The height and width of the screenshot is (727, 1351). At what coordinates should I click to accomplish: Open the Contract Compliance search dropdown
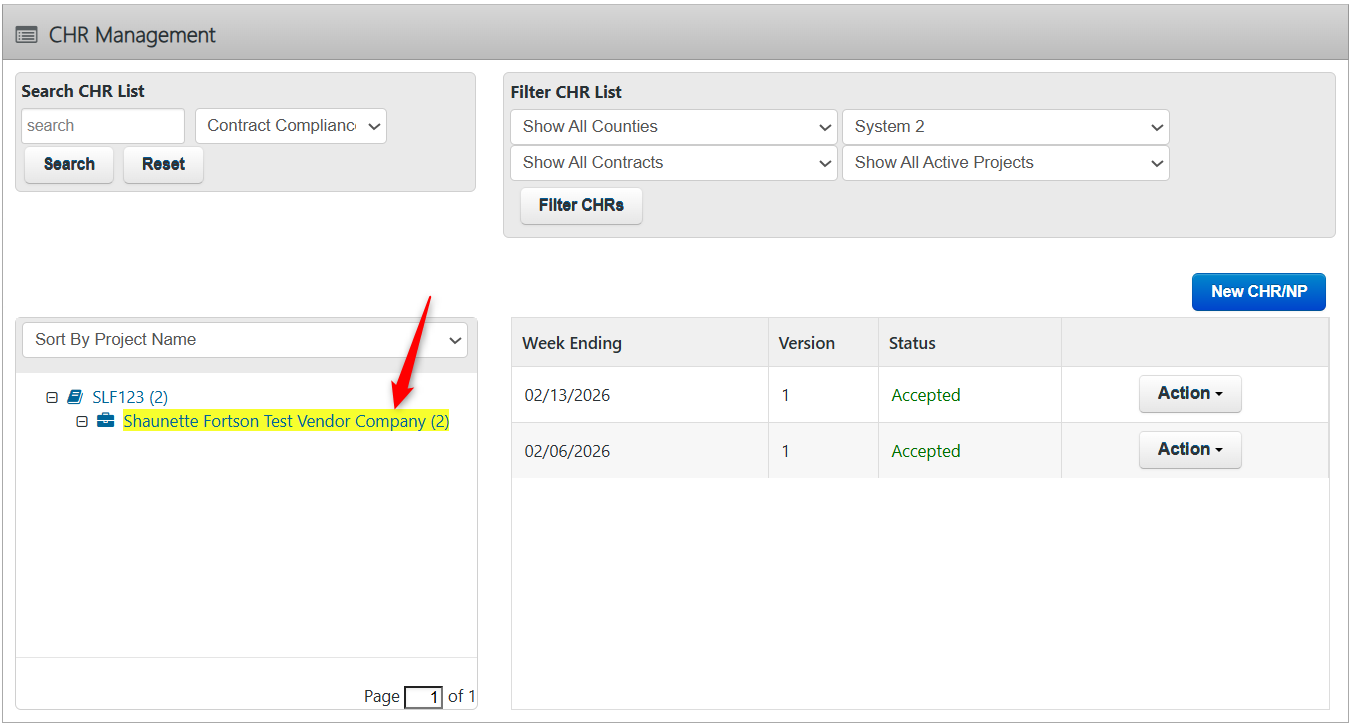pos(290,125)
